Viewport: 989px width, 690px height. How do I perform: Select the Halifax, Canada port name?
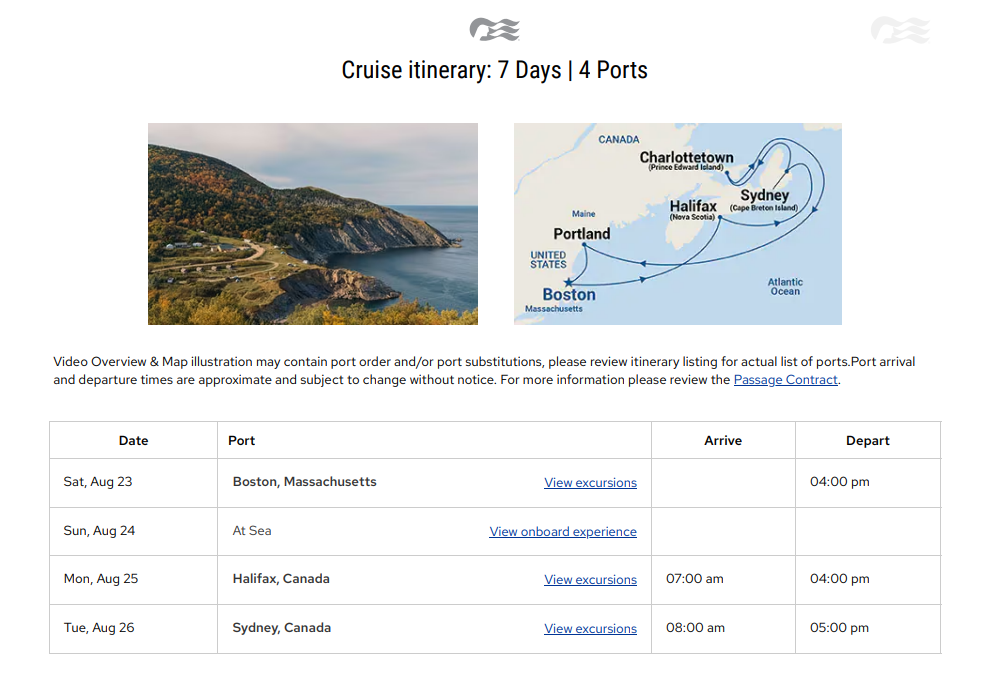coord(281,579)
